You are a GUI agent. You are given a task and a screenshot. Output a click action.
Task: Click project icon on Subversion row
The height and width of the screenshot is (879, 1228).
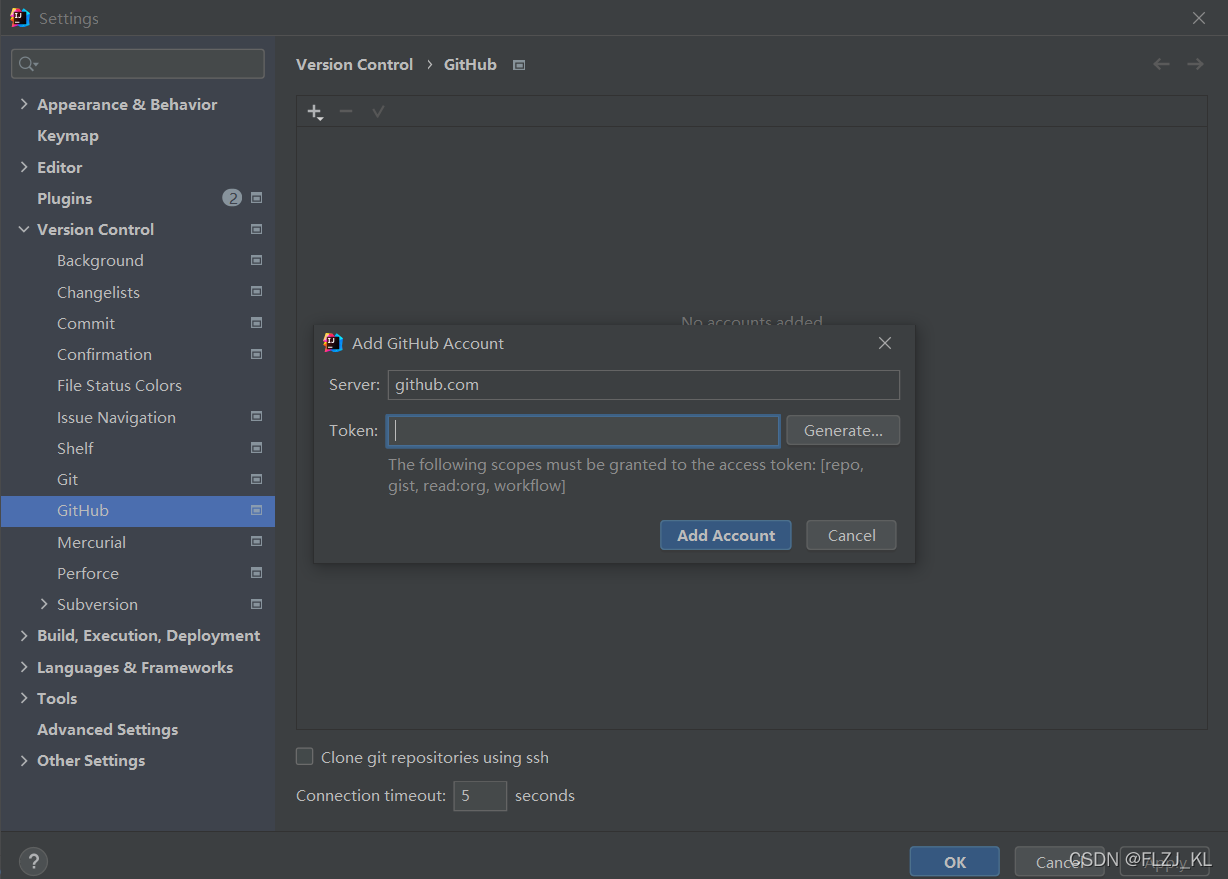click(257, 604)
